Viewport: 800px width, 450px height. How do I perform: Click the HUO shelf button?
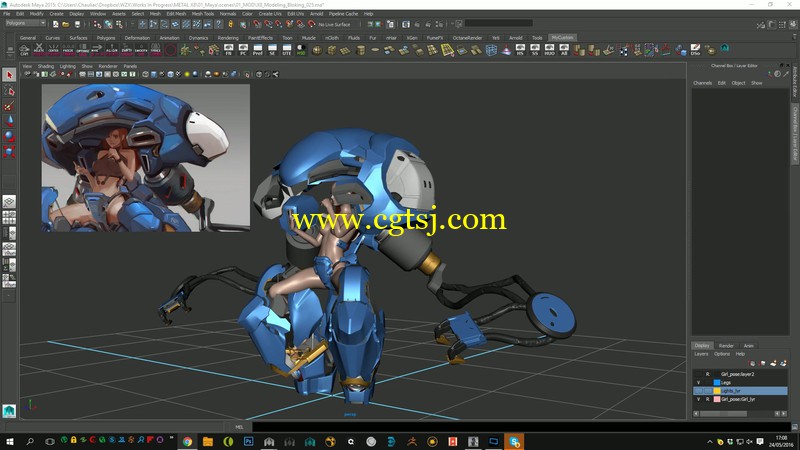click(549, 49)
